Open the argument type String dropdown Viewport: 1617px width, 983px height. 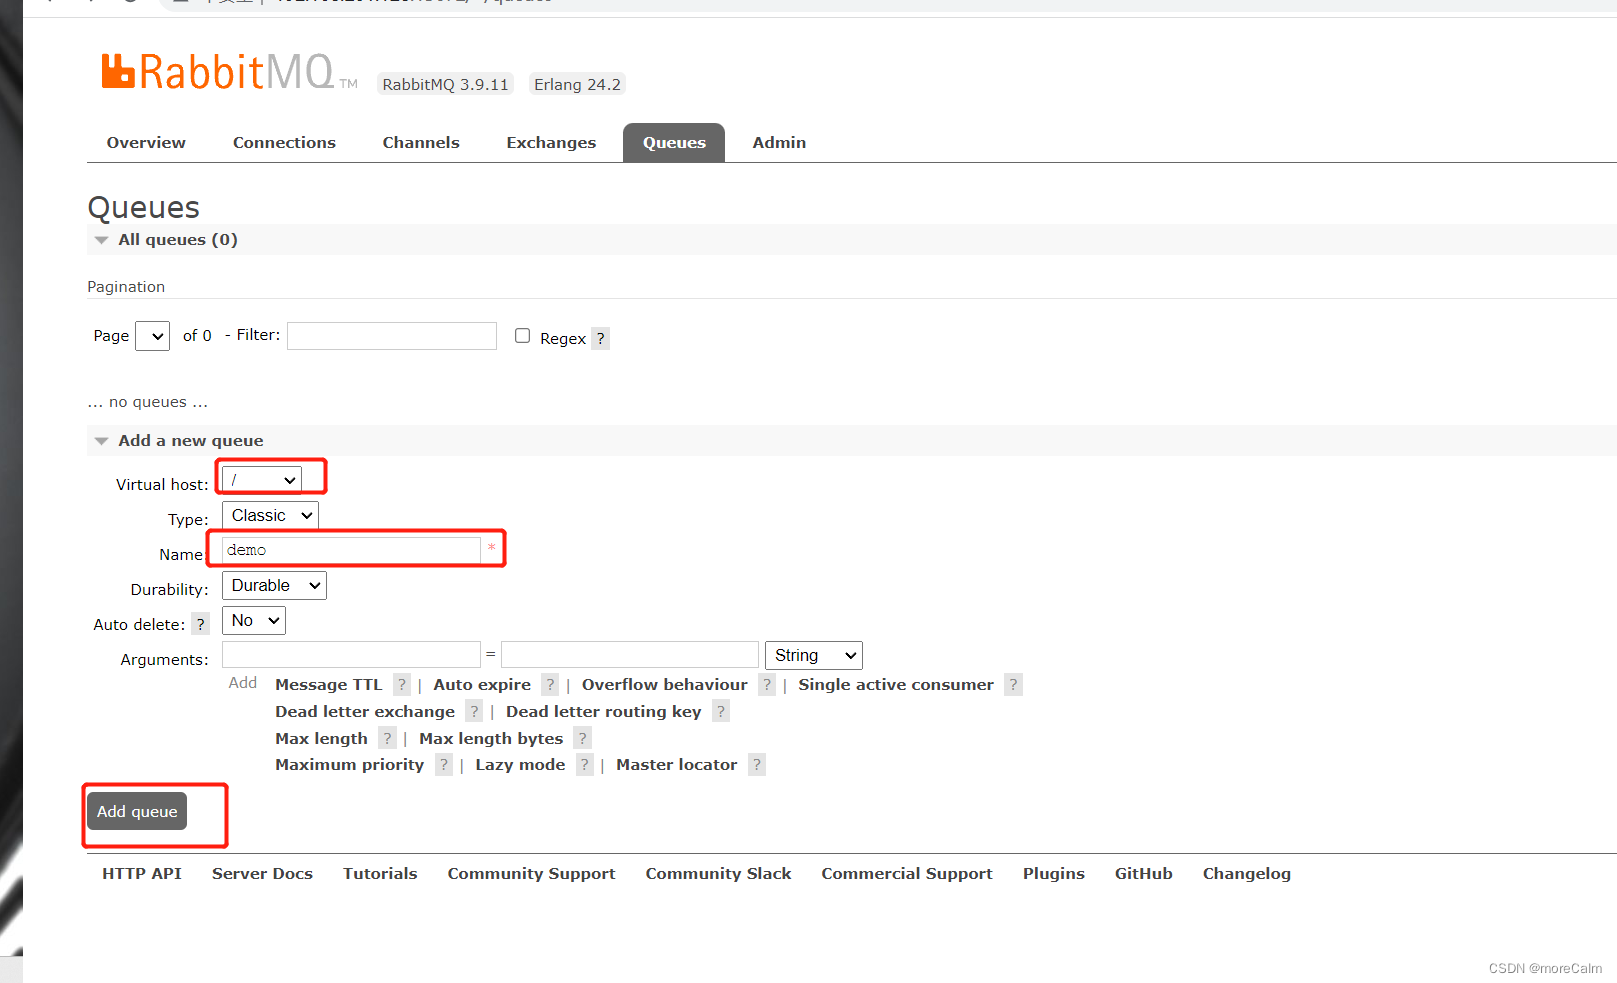tap(812, 655)
